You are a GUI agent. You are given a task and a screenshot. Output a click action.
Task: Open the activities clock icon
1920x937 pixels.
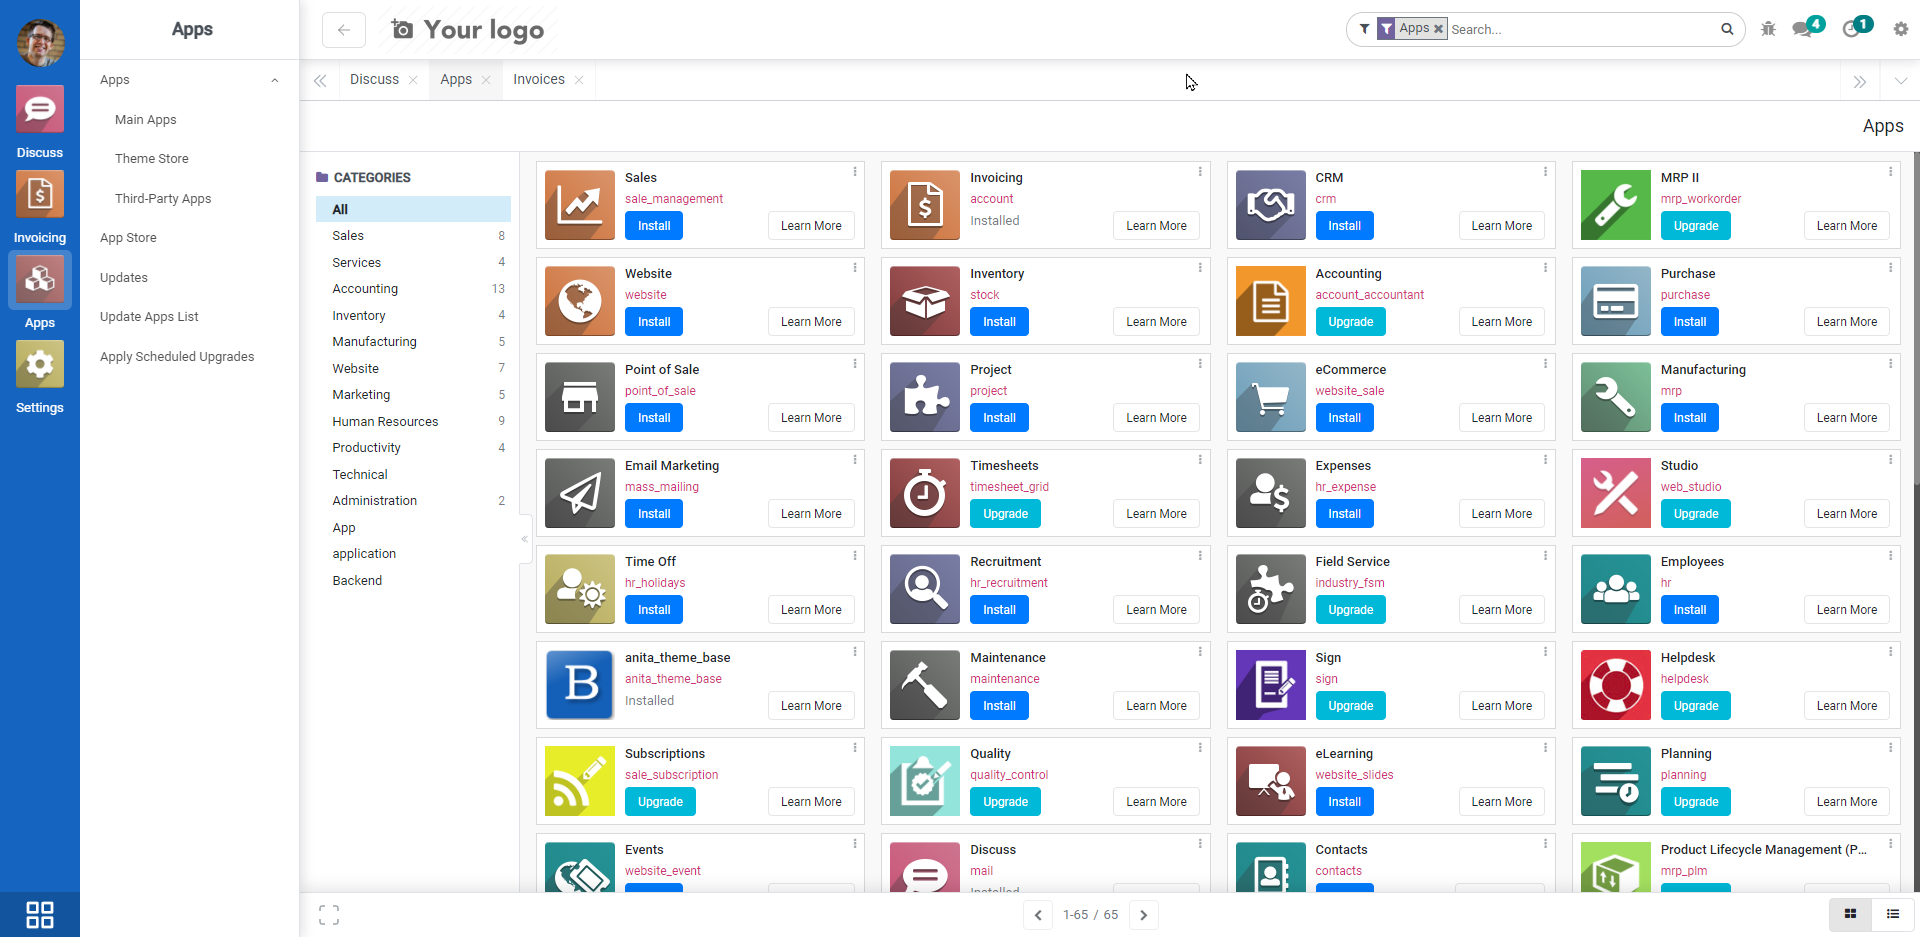point(1852,29)
